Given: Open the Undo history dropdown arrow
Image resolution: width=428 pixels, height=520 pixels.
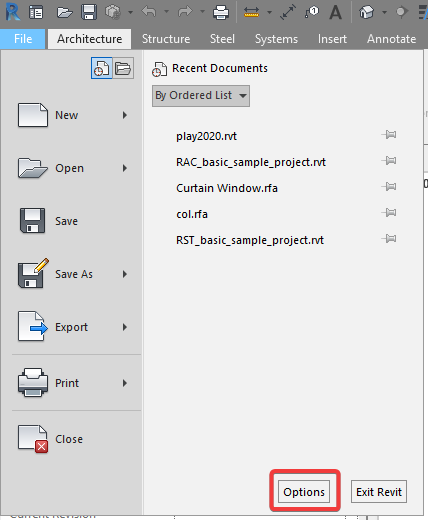Looking at the screenshot, I should 166,12.
